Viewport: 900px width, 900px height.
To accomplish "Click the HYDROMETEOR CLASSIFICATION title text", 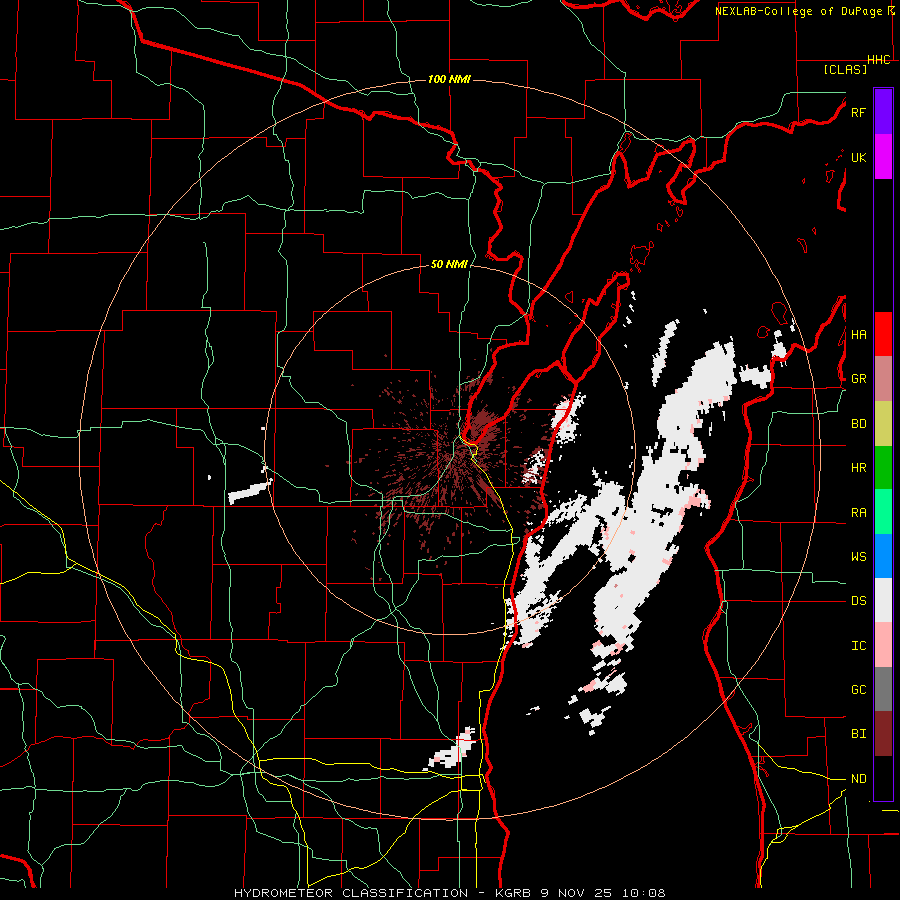I will pyautogui.click(x=351, y=893).
